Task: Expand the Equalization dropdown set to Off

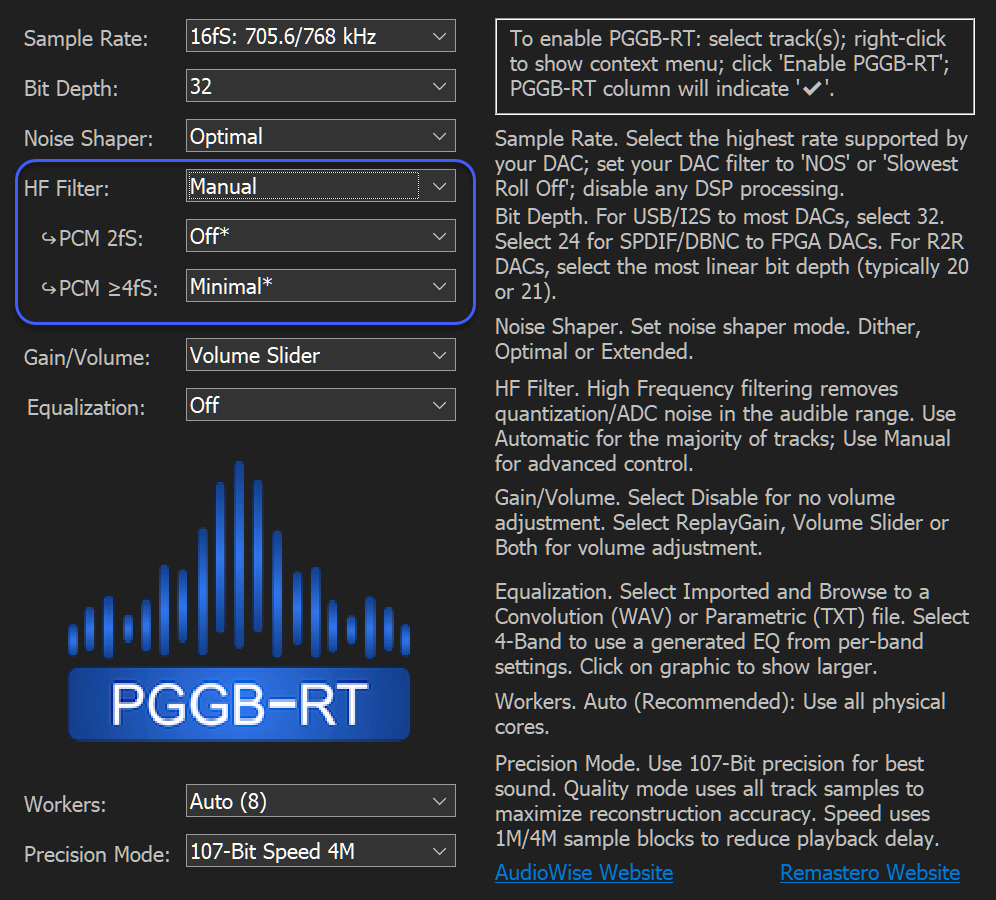Action: click(321, 405)
